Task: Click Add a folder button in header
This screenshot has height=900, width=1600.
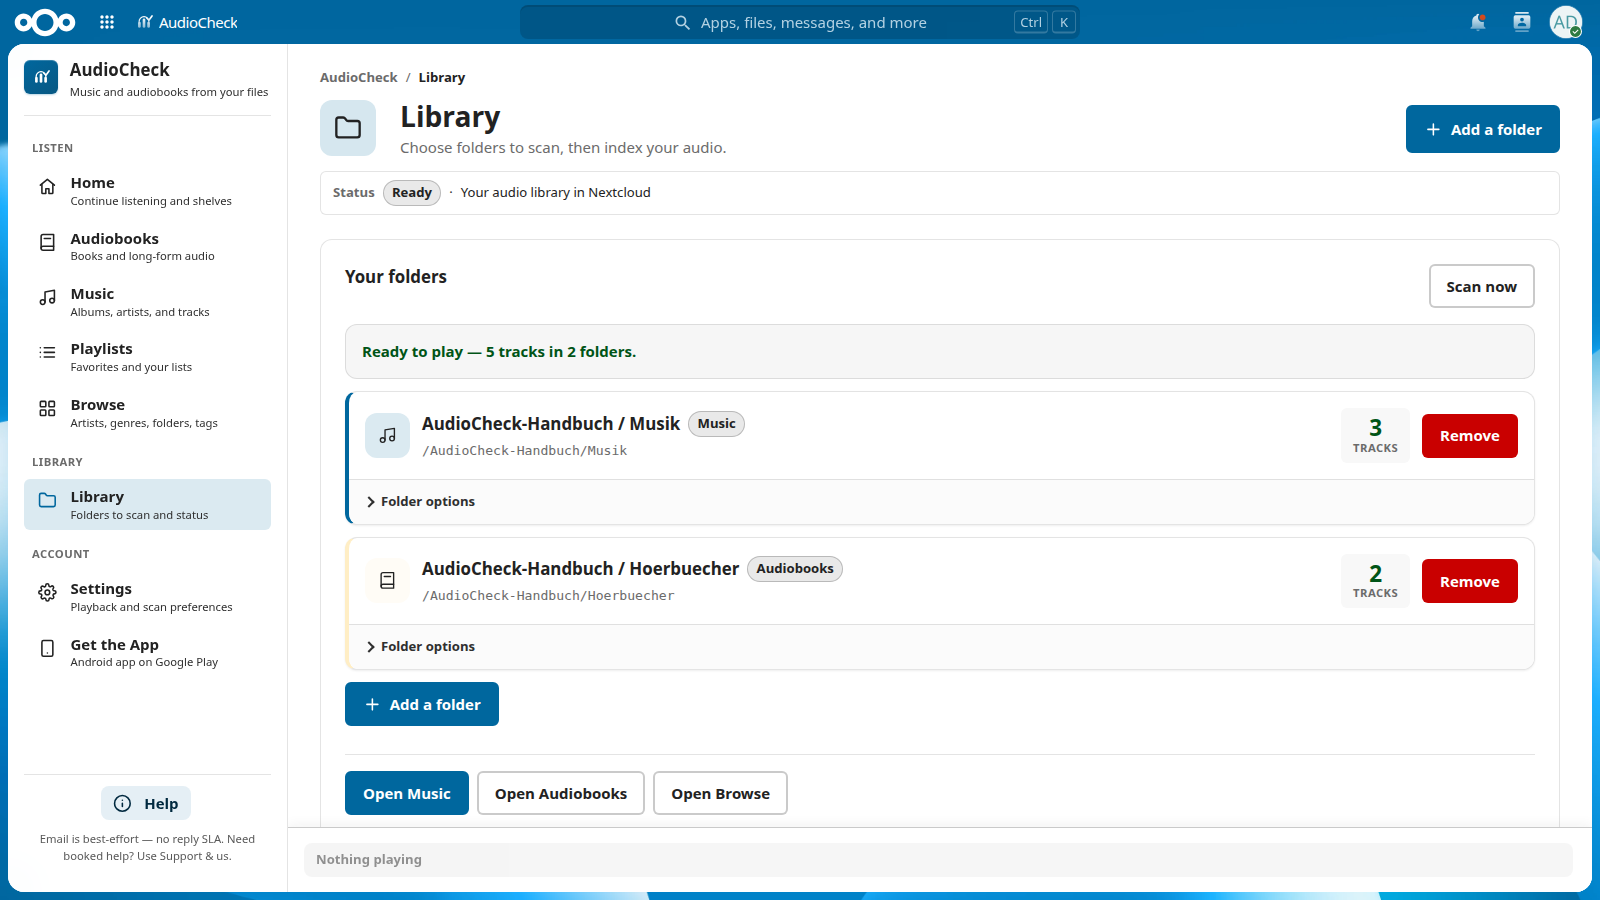Action: pos(1483,129)
